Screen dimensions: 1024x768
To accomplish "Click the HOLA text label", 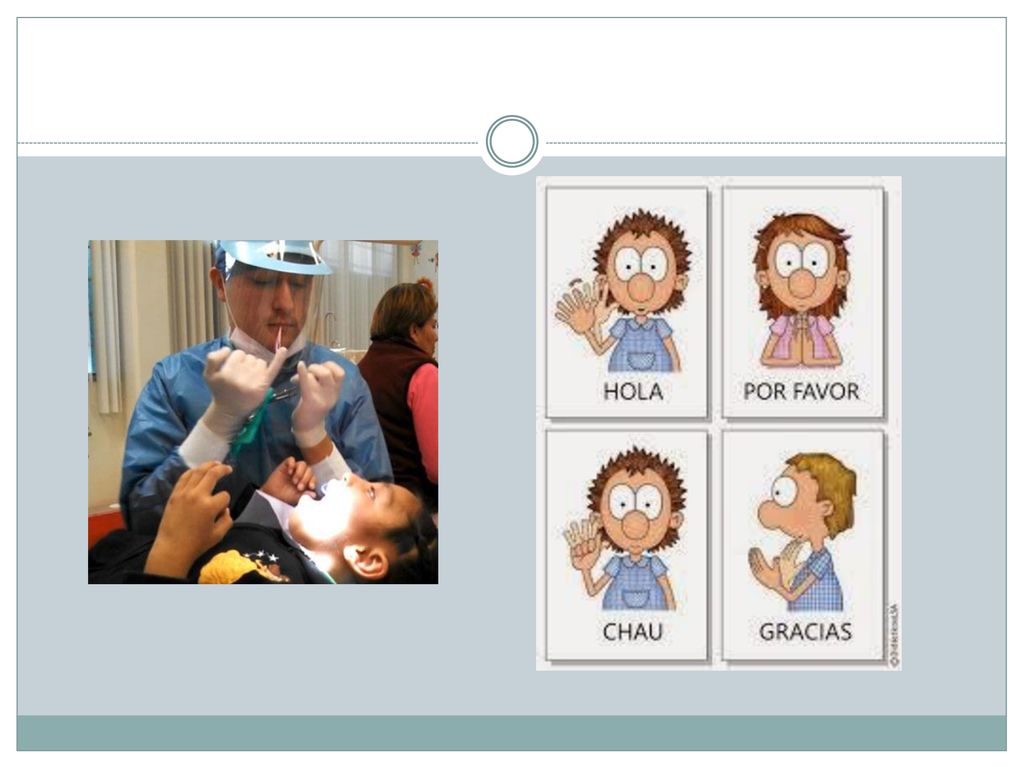I will (633, 391).
